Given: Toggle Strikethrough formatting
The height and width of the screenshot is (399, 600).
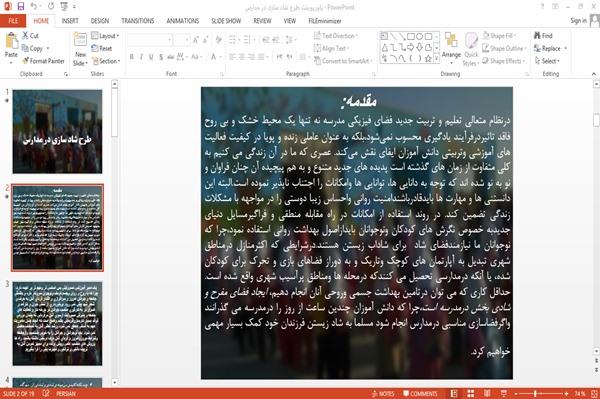Looking at the screenshot, I should pos(171,57).
